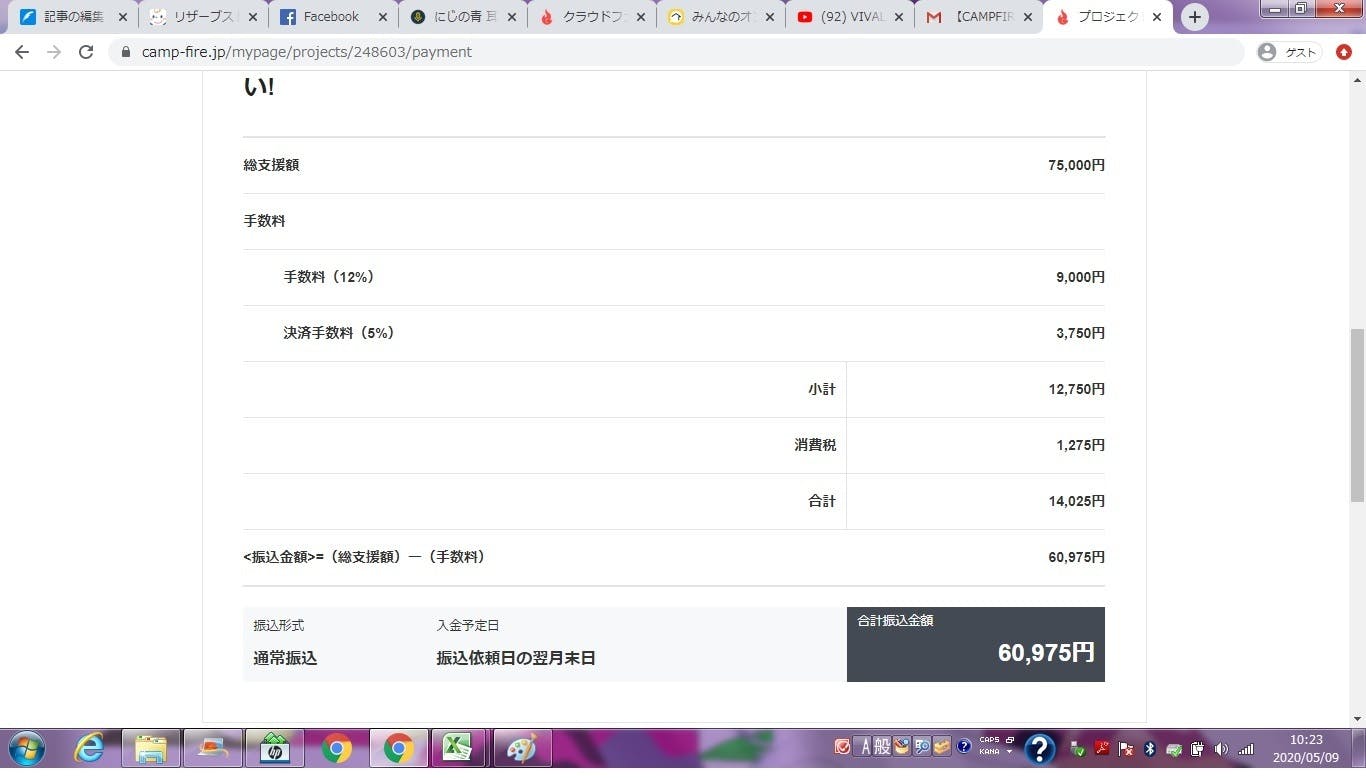Click the red Chrome update icon
Viewport: 1366px width, 778px height.
click(x=1343, y=52)
